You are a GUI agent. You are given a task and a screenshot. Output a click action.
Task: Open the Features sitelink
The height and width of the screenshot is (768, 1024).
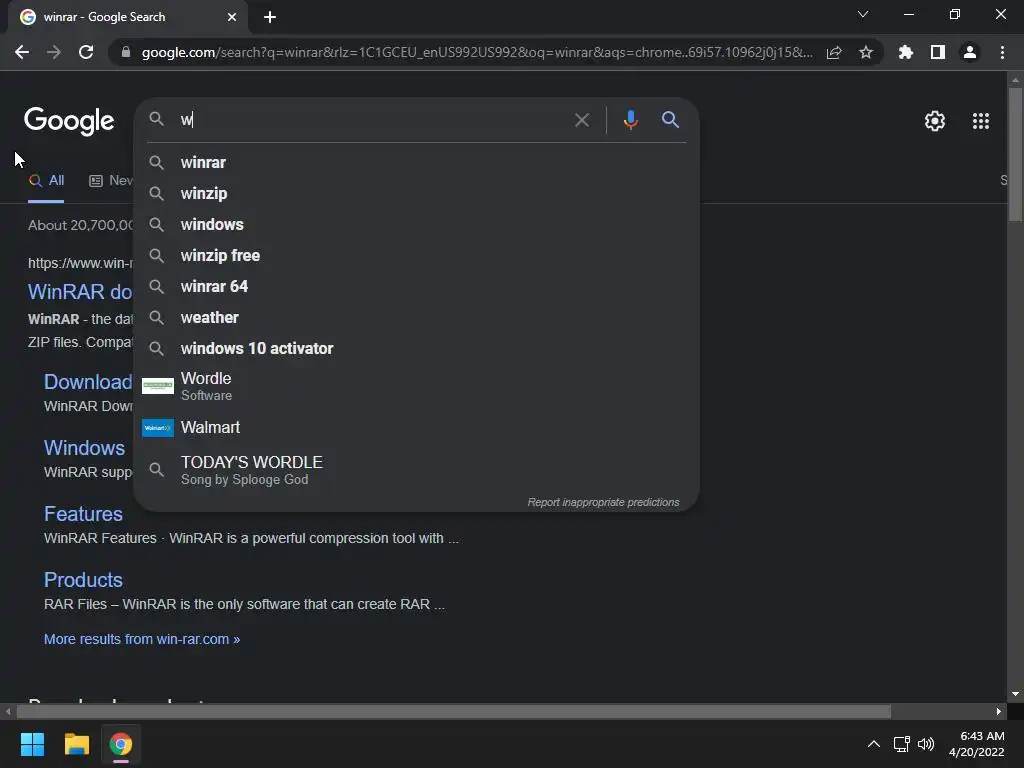[x=83, y=514]
